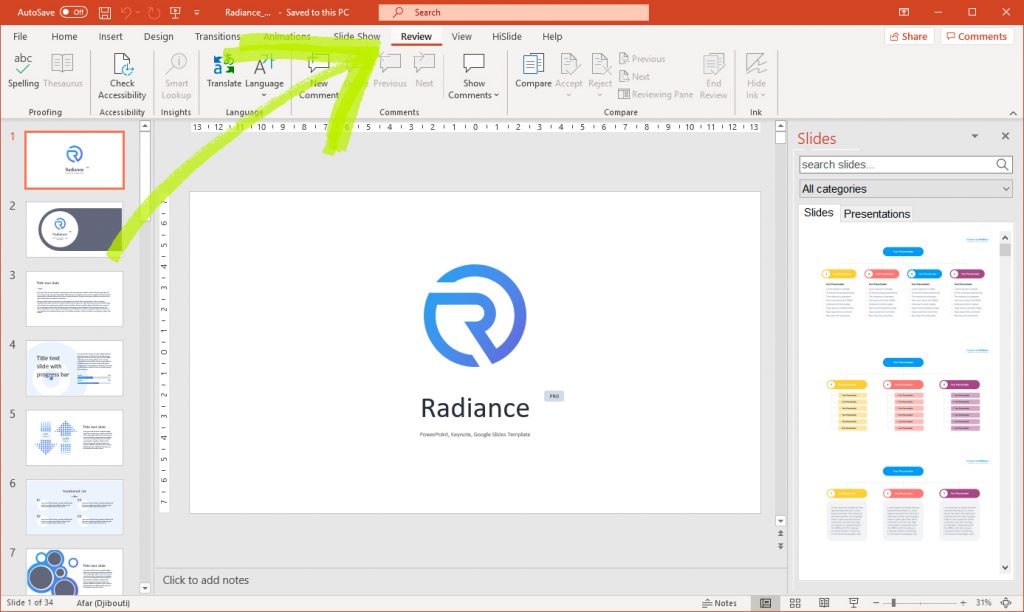Open the Language options
Screen dimensions: 1024x612
pyautogui.click(x=264, y=76)
